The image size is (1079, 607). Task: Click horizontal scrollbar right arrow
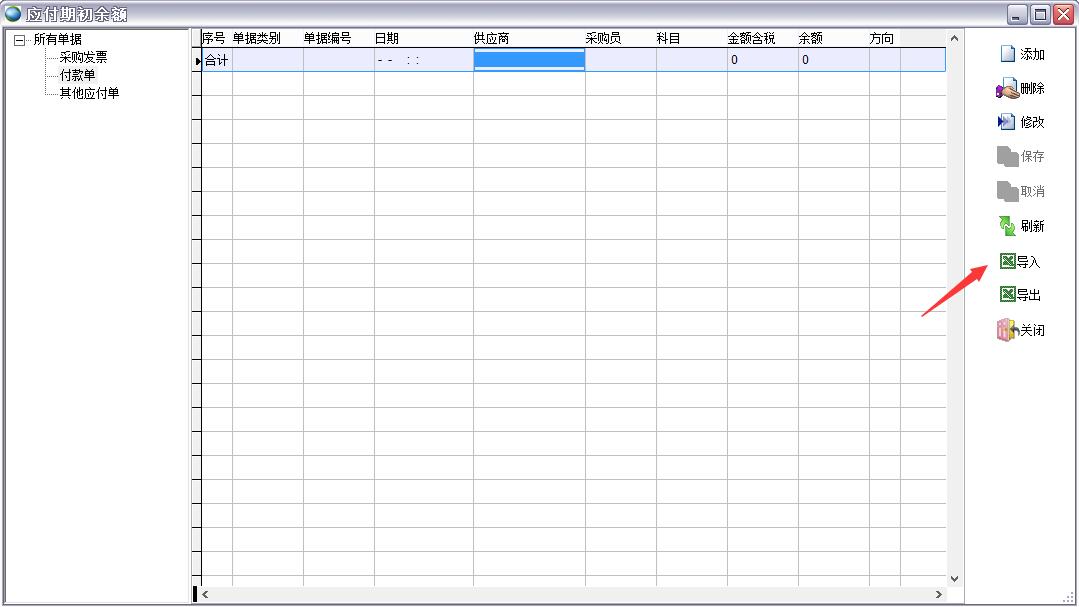938,594
